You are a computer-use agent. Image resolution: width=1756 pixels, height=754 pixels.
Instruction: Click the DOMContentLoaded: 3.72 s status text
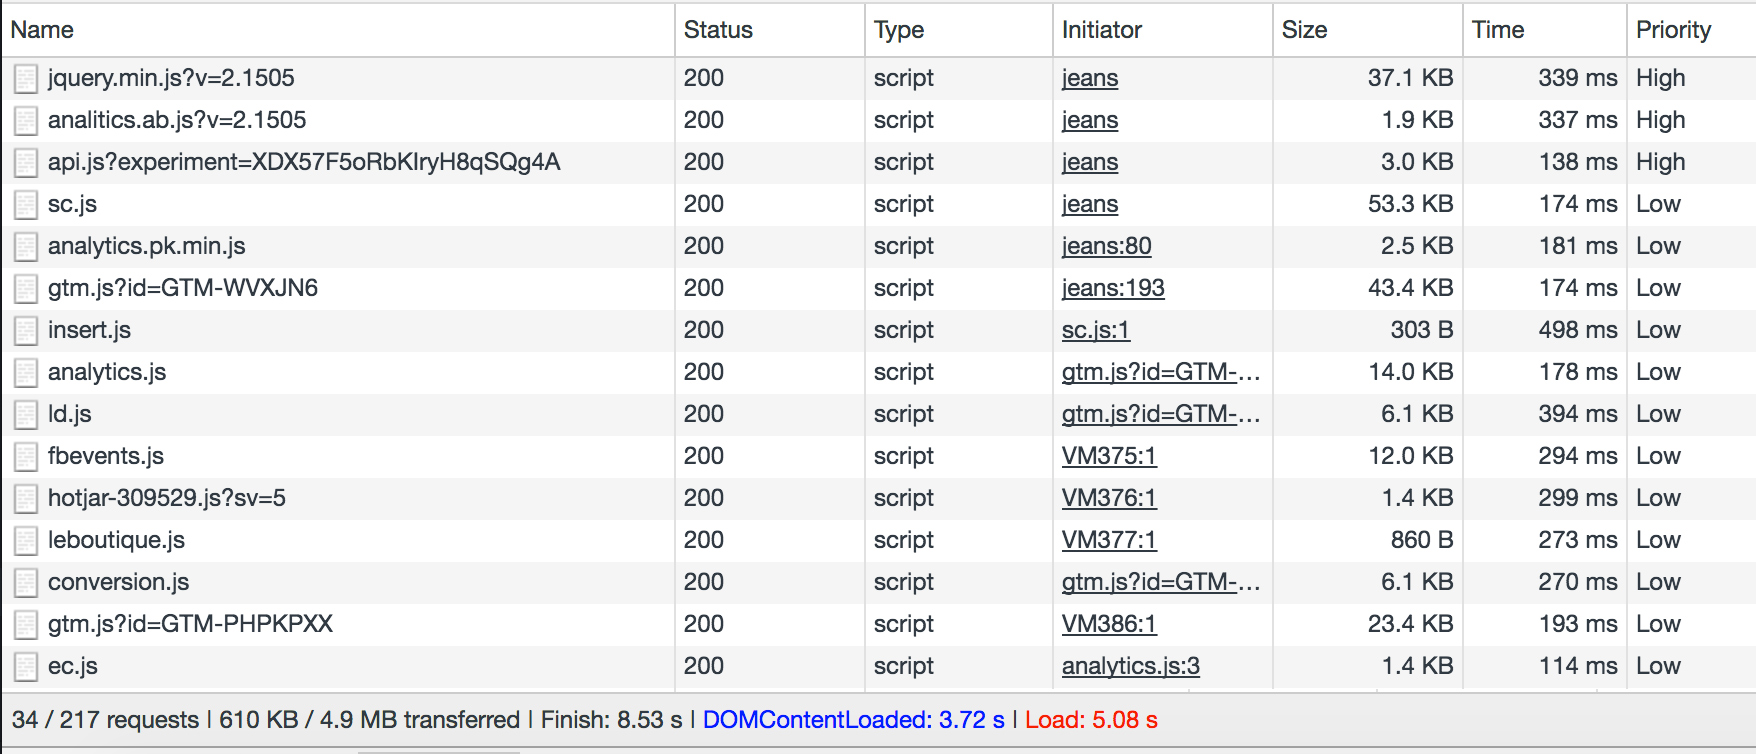click(x=854, y=720)
